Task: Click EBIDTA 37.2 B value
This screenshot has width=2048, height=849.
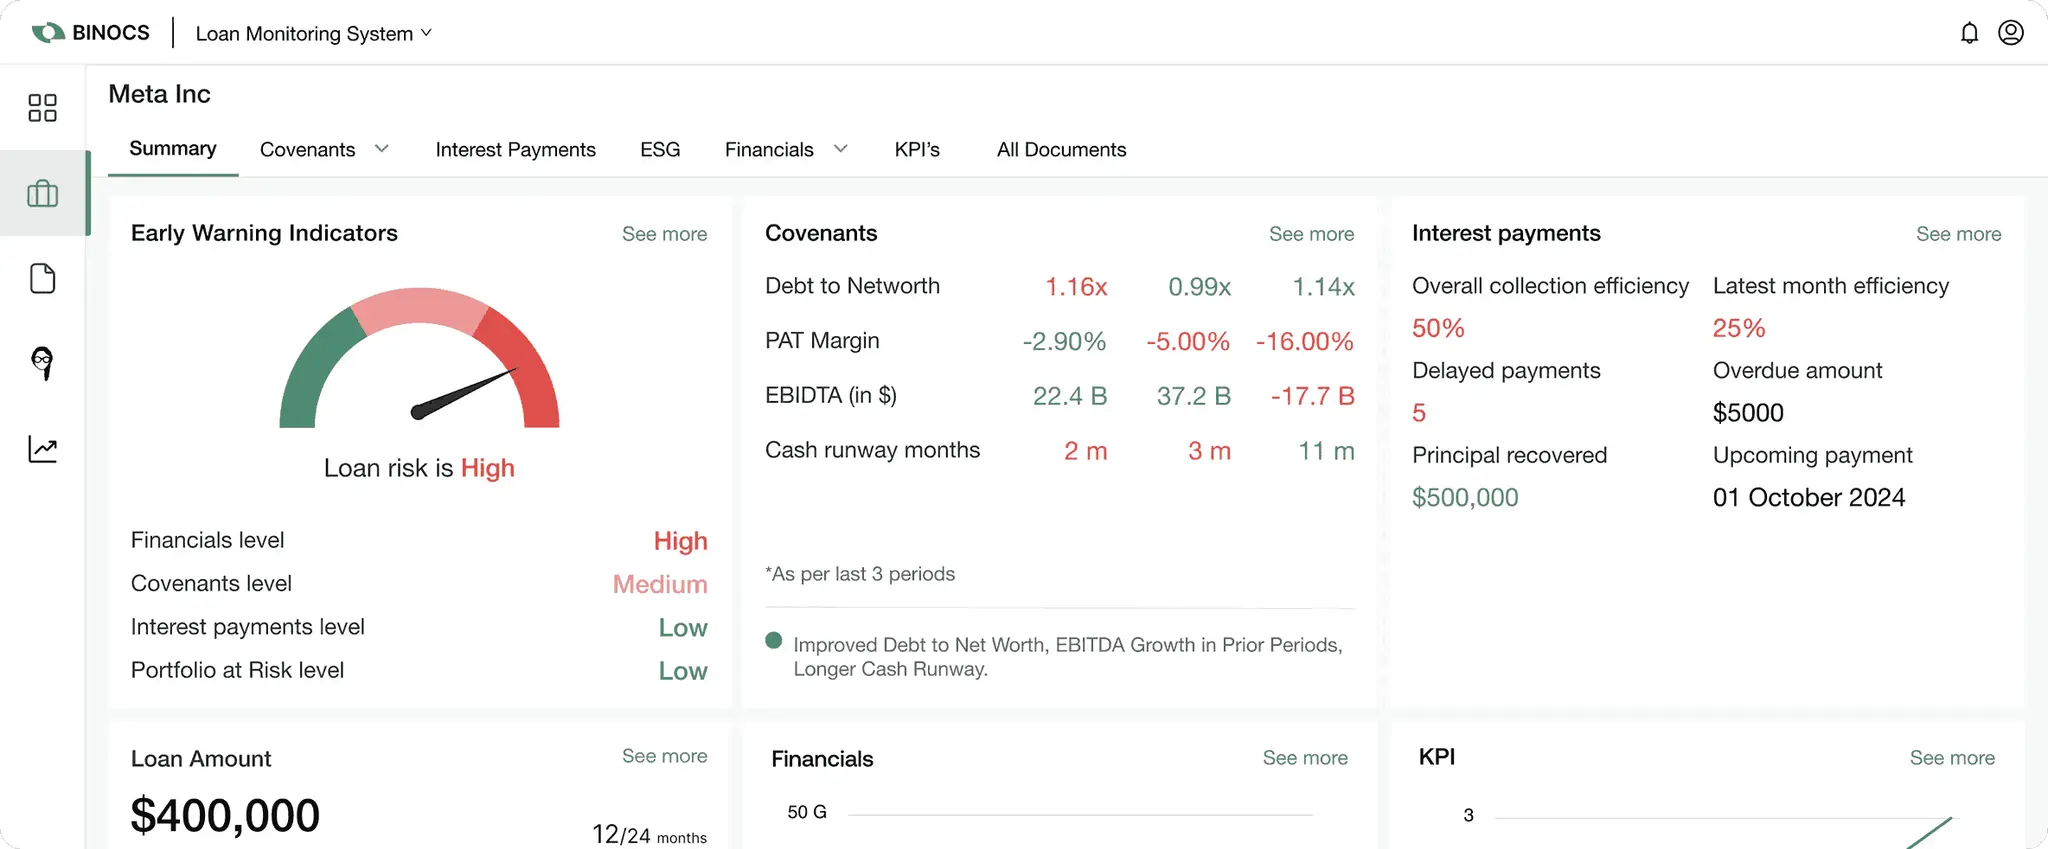Action: click(x=1193, y=396)
